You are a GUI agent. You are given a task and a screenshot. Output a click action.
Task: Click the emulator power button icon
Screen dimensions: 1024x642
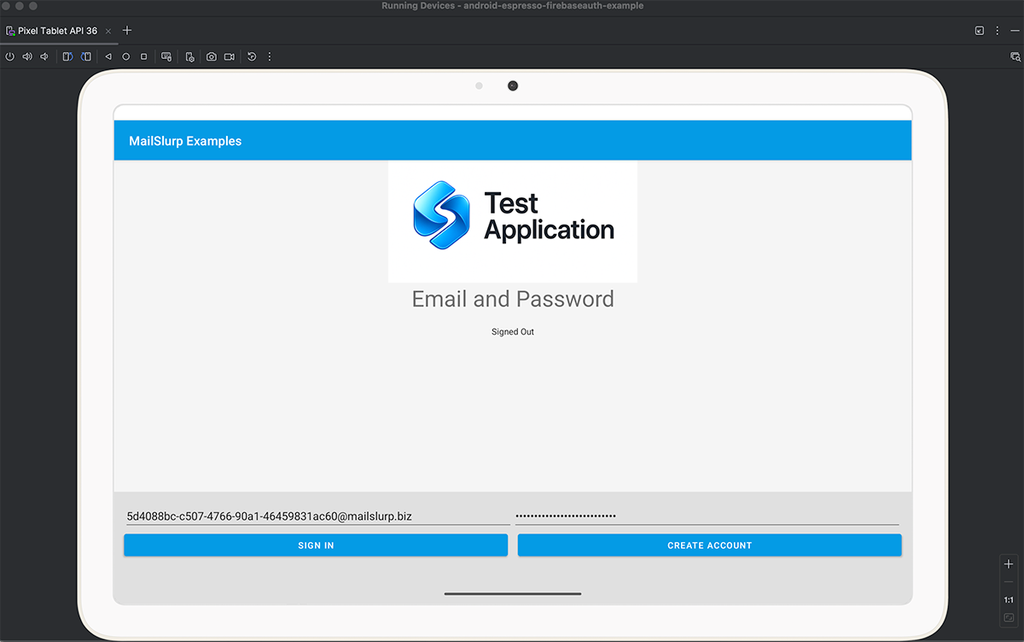(10, 57)
